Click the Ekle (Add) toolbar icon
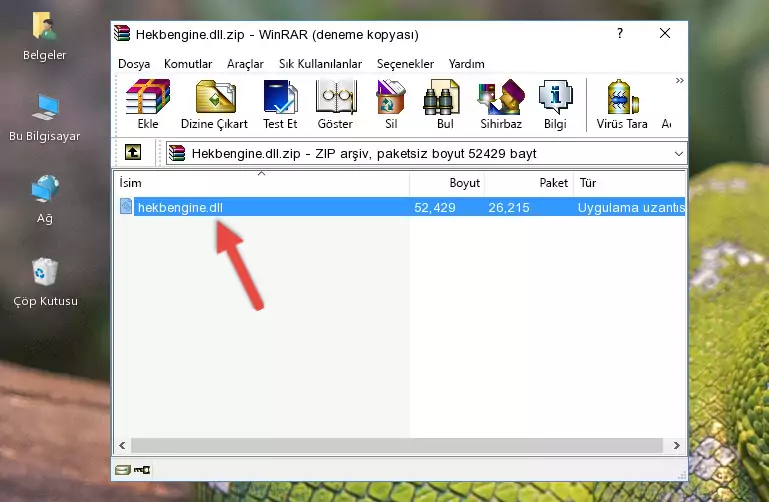This screenshot has width=769, height=502. pyautogui.click(x=148, y=104)
